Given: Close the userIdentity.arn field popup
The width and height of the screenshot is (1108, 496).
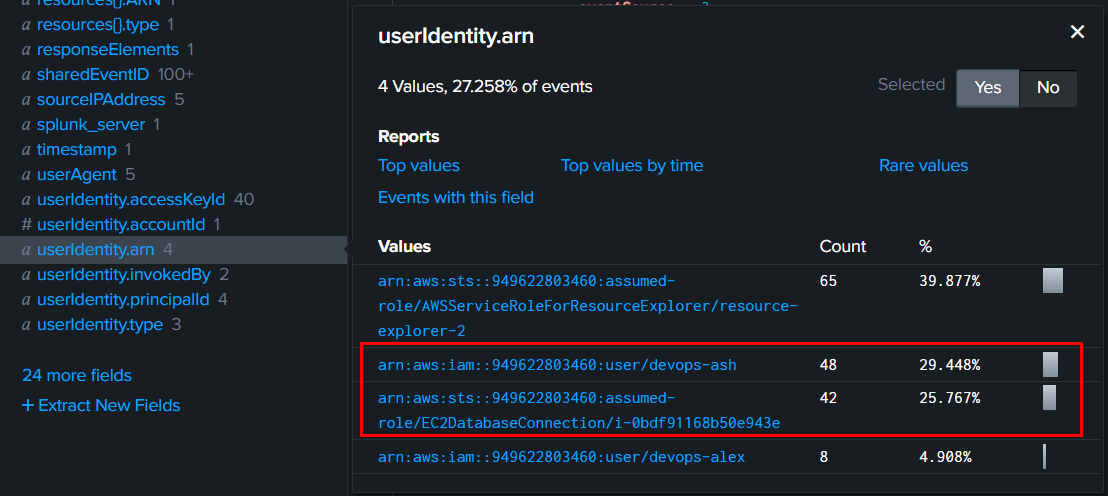Looking at the screenshot, I should [x=1077, y=32].
